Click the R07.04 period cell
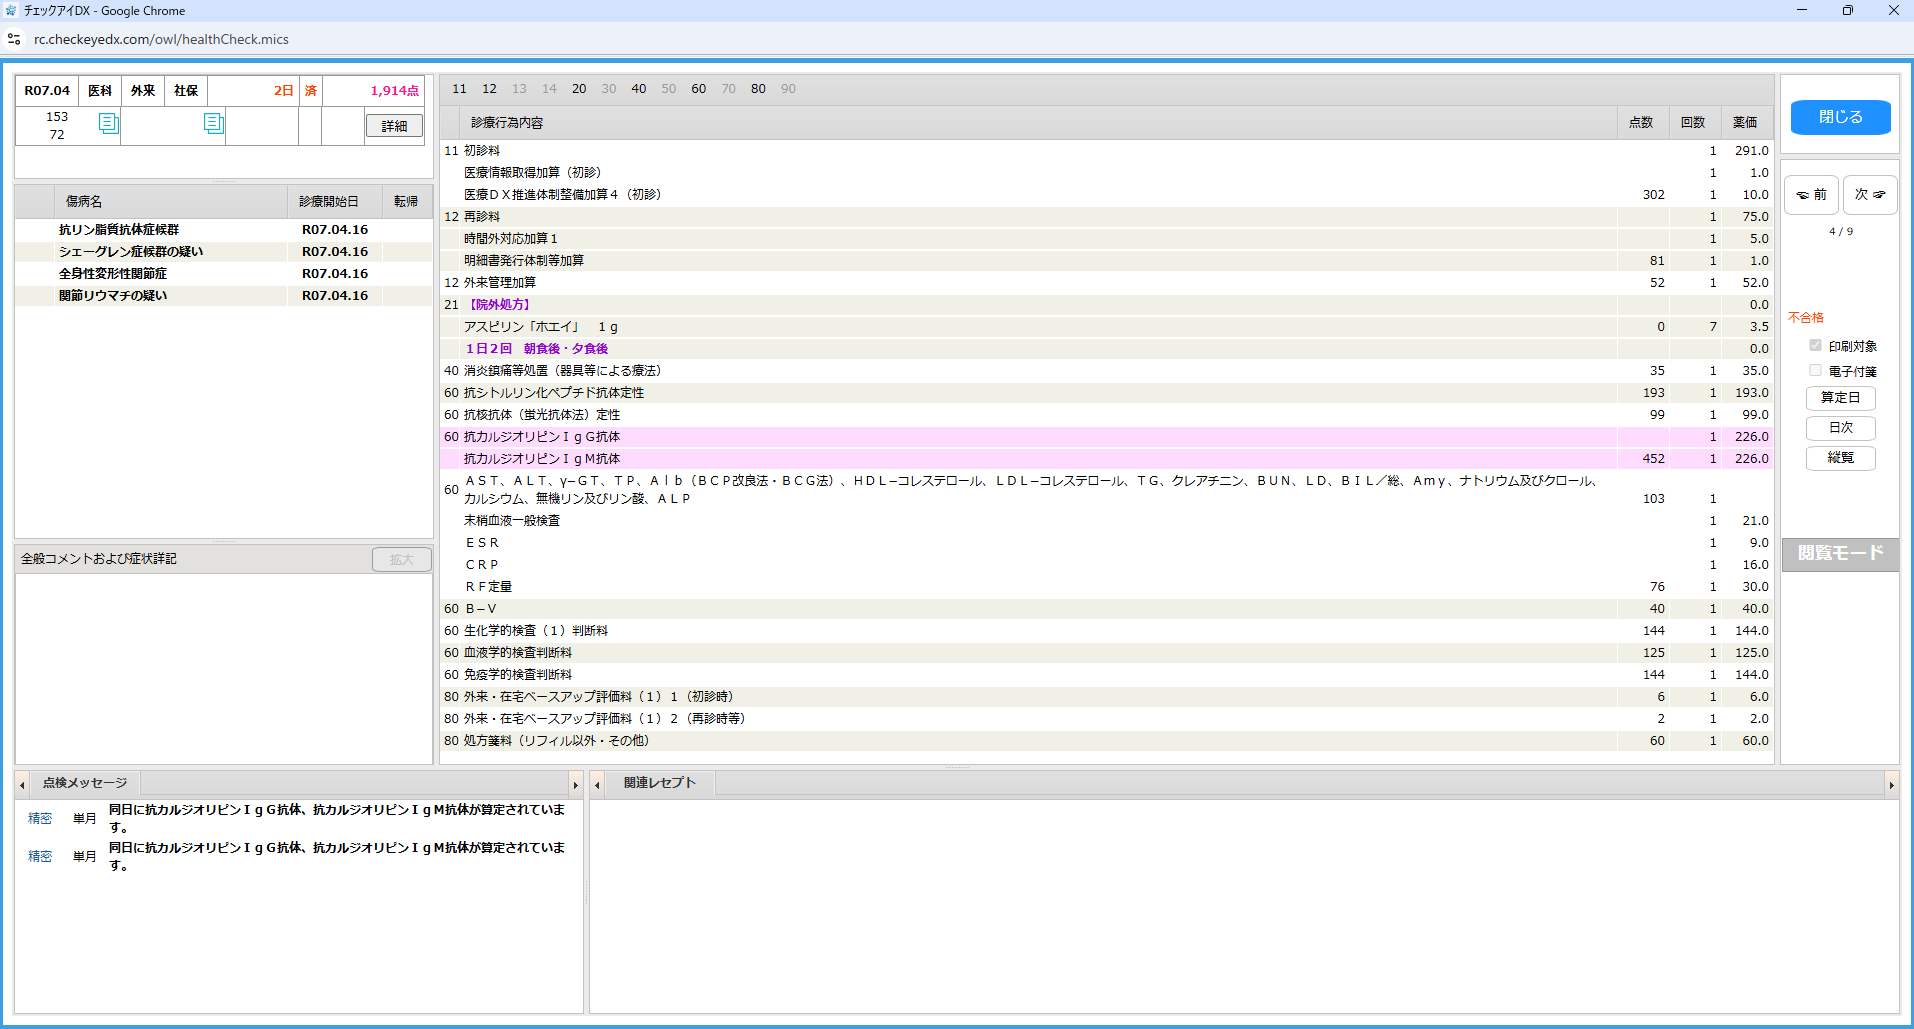Screen dimensions: 1914x1029 tap(47, 91)
